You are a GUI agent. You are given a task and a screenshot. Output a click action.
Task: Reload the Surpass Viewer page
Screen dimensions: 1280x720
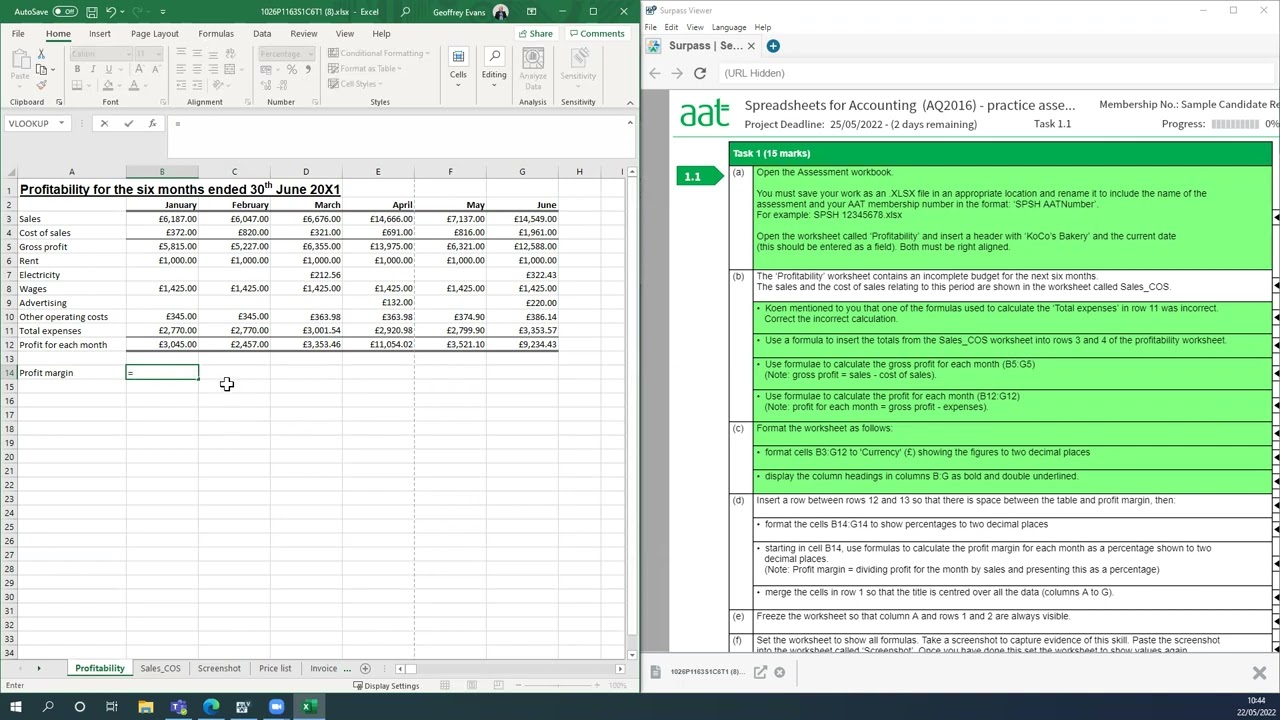click(700, 73)
